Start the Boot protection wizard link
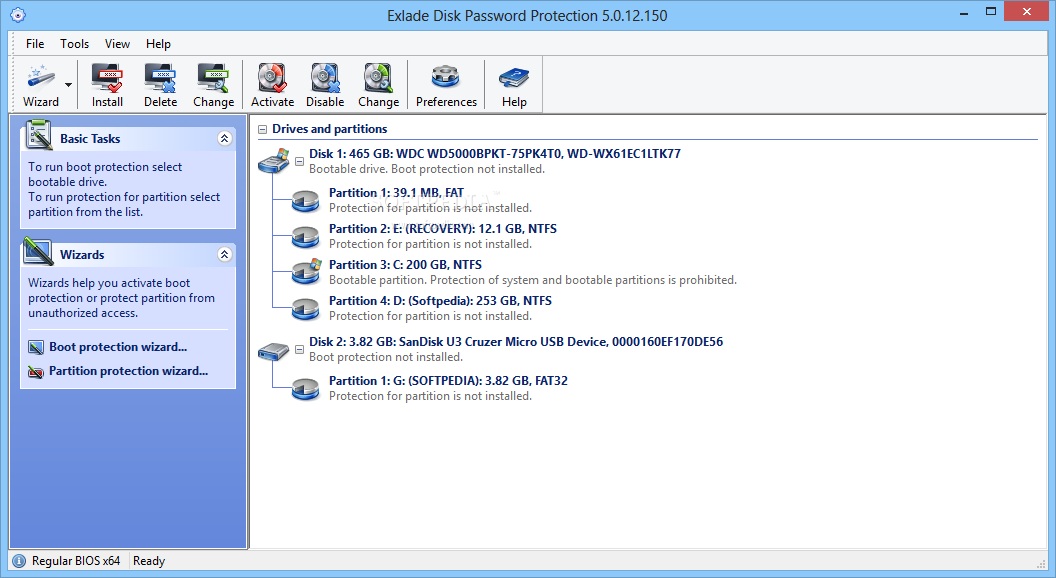 118,347
